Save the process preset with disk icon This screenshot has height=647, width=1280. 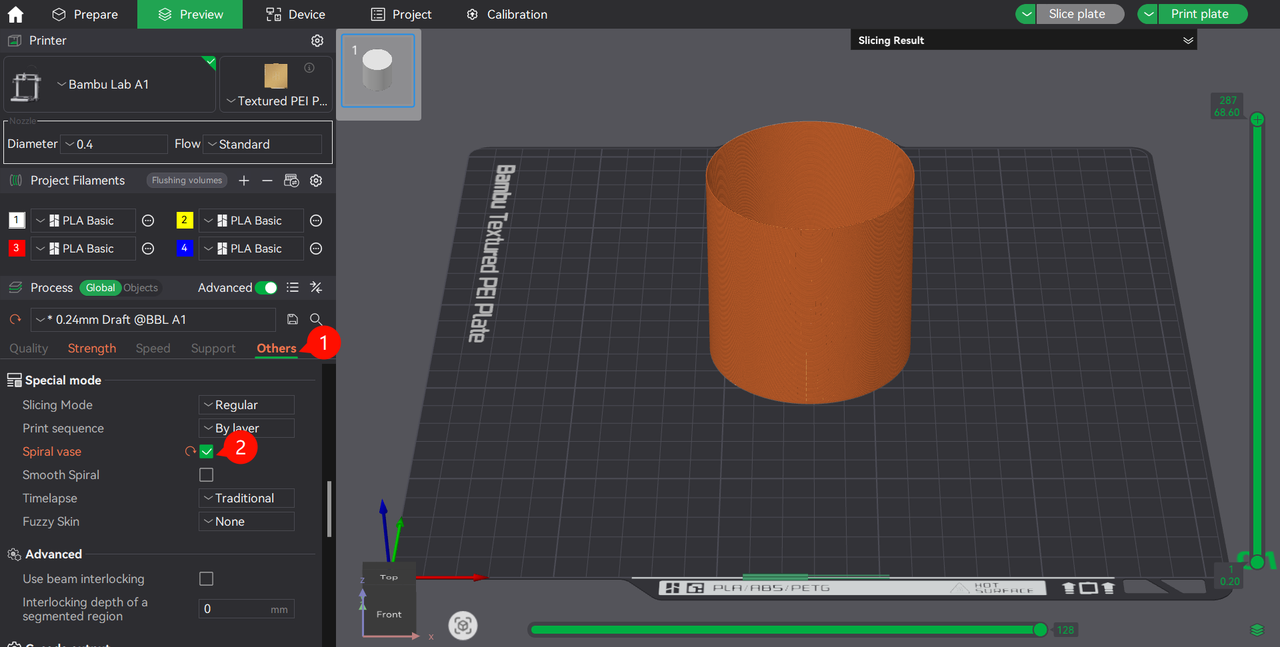[x=292, y=319]
